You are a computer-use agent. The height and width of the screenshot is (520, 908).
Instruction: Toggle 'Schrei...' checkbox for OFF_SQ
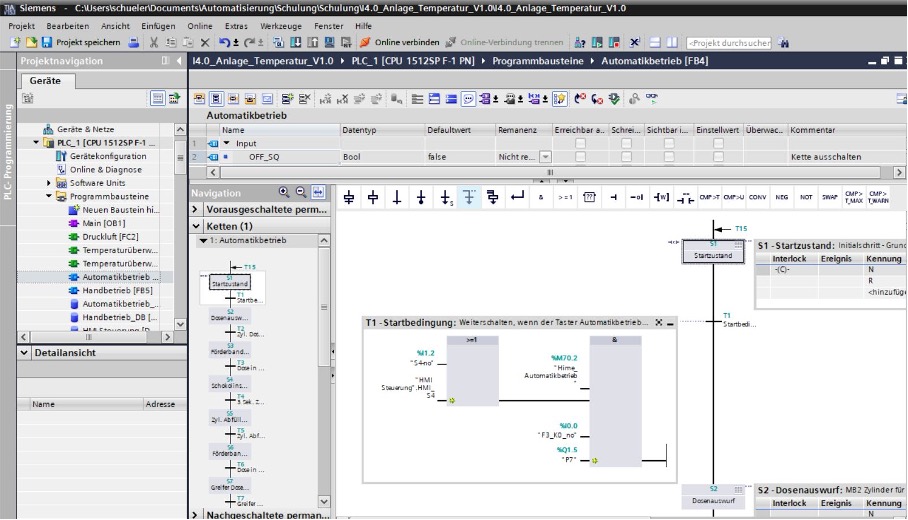coord(626,157)
